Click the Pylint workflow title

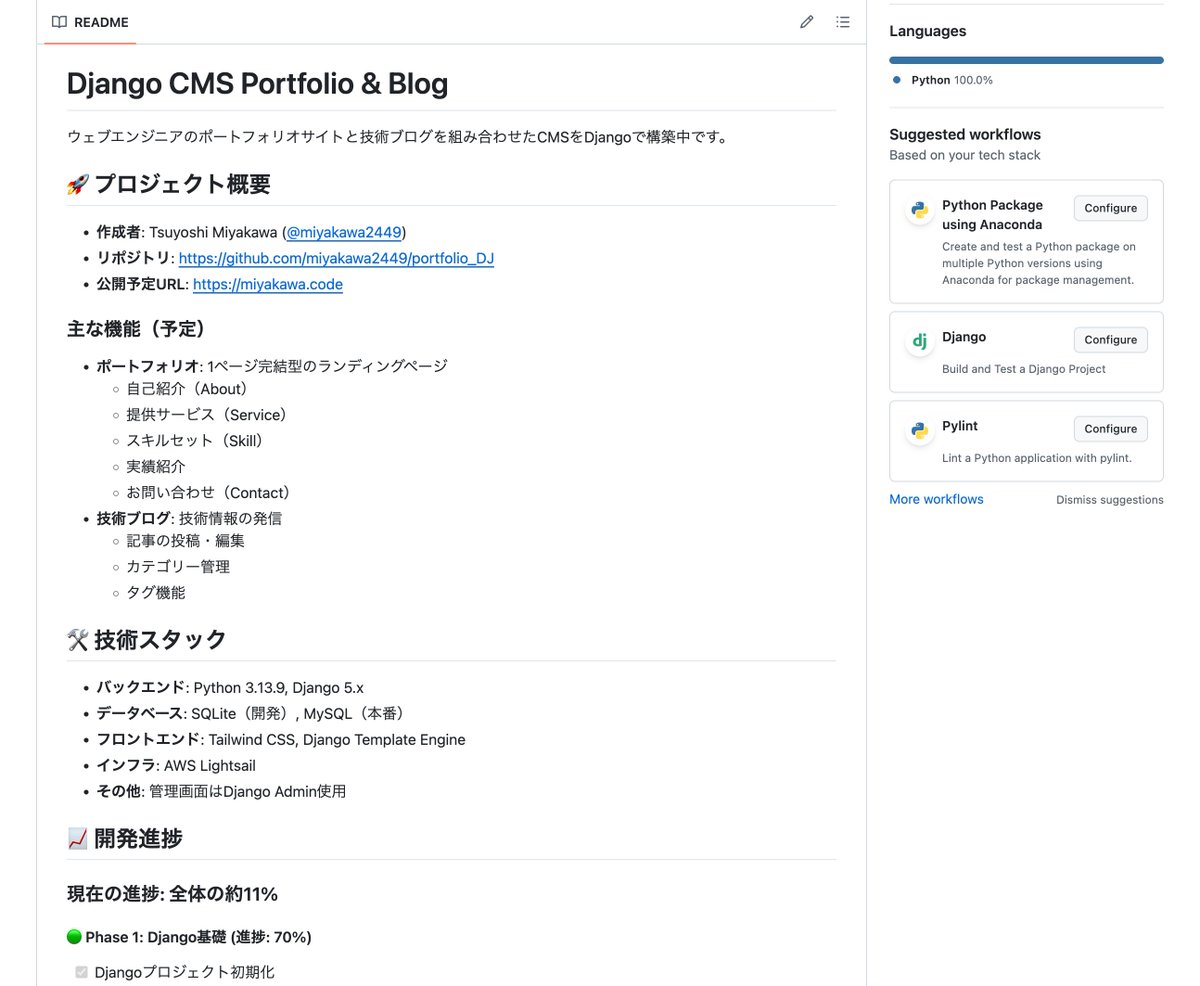(960, 426)
